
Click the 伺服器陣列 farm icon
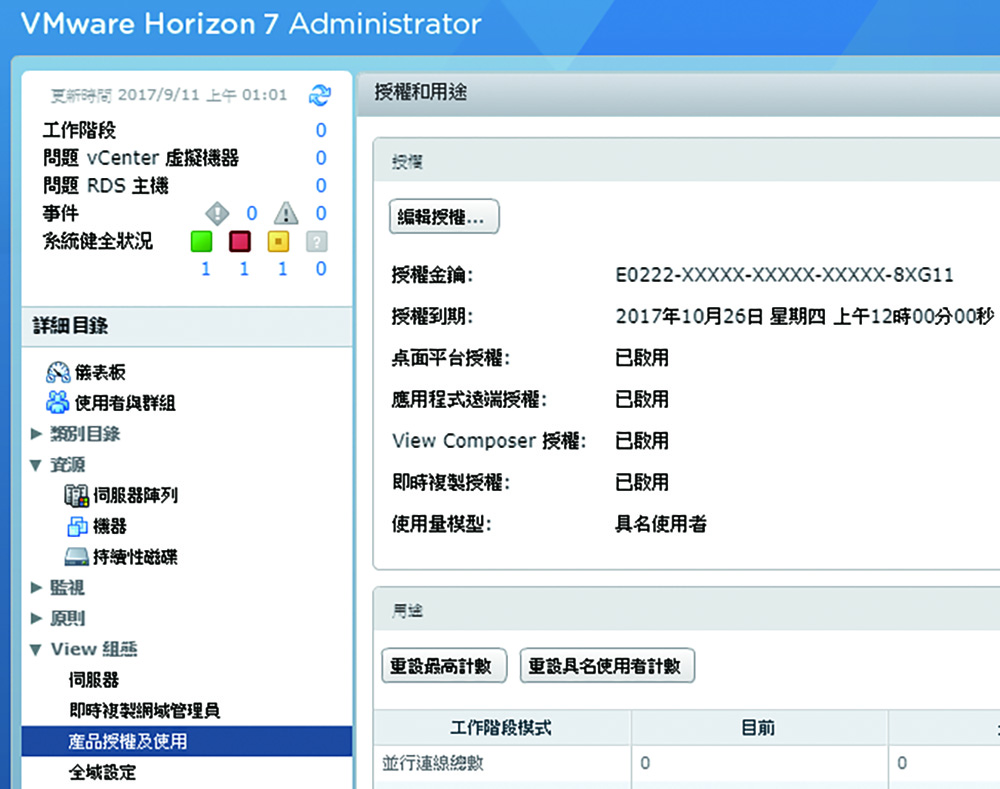point(77,495)
